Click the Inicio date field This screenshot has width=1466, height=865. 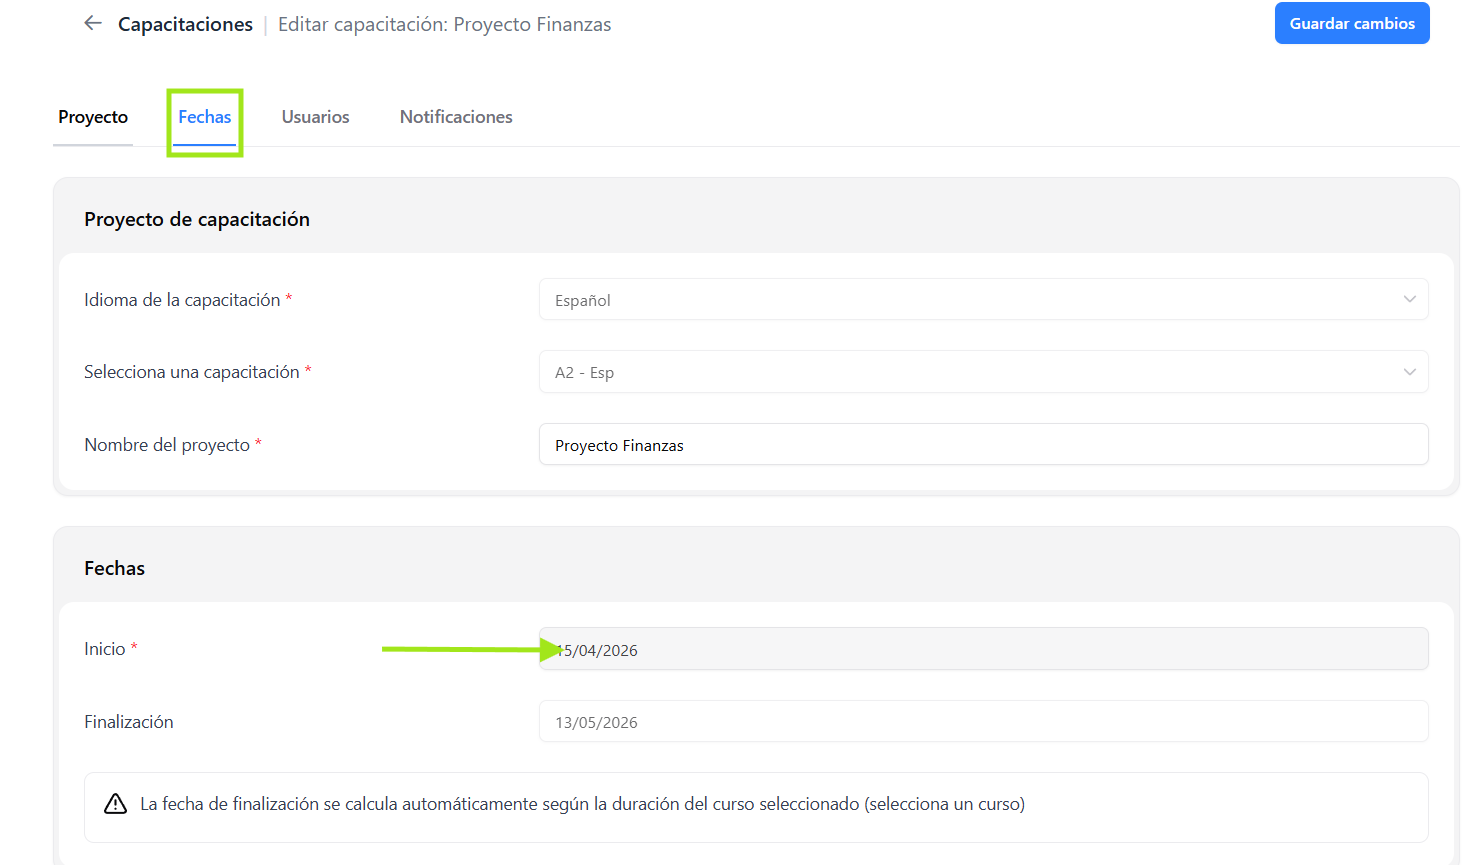point(984,649)
